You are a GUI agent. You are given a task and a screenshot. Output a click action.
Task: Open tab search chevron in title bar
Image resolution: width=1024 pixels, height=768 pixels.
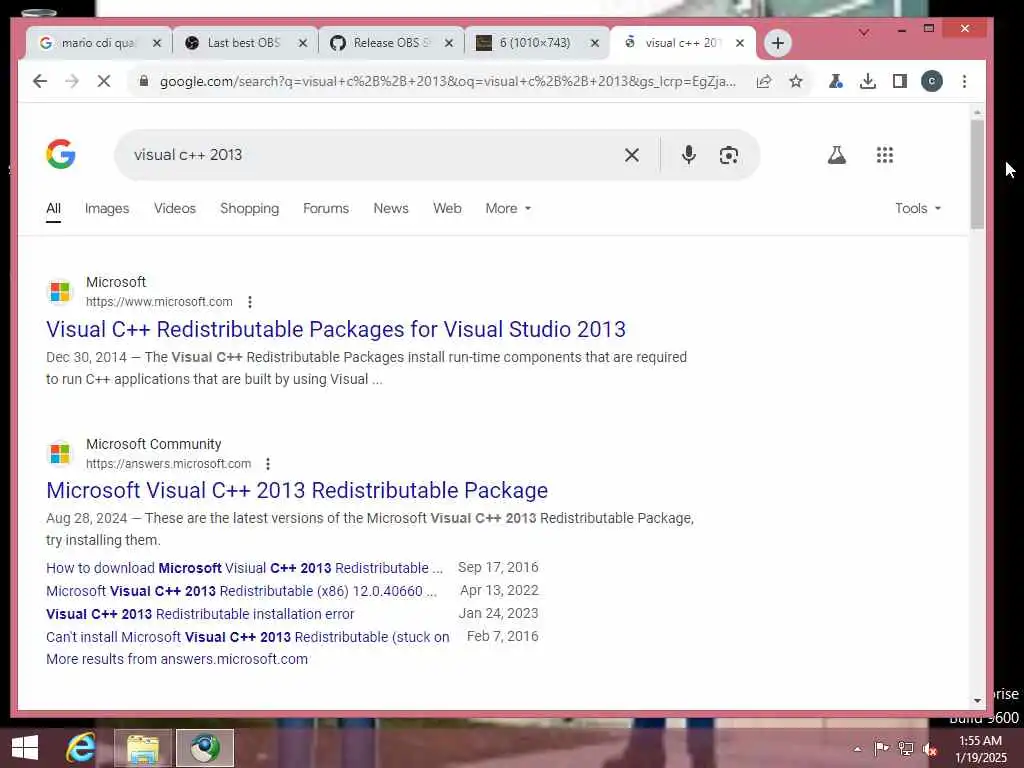pyautogui.click(x=863, y=32)
